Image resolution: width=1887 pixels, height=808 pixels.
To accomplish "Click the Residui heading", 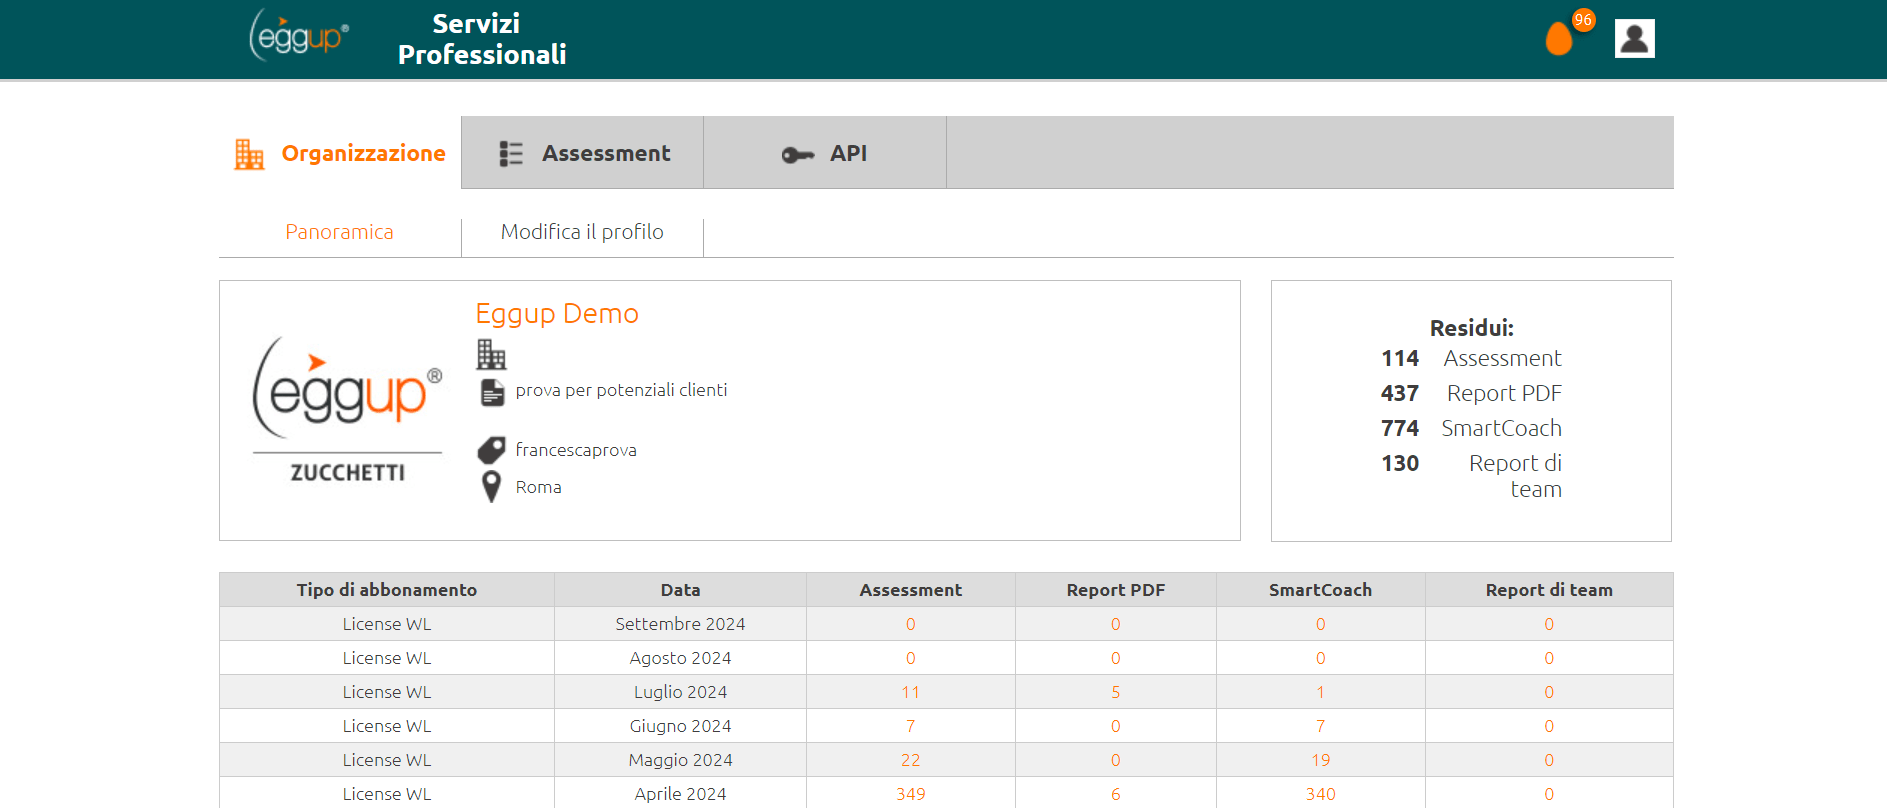I will coord(1471,328).
